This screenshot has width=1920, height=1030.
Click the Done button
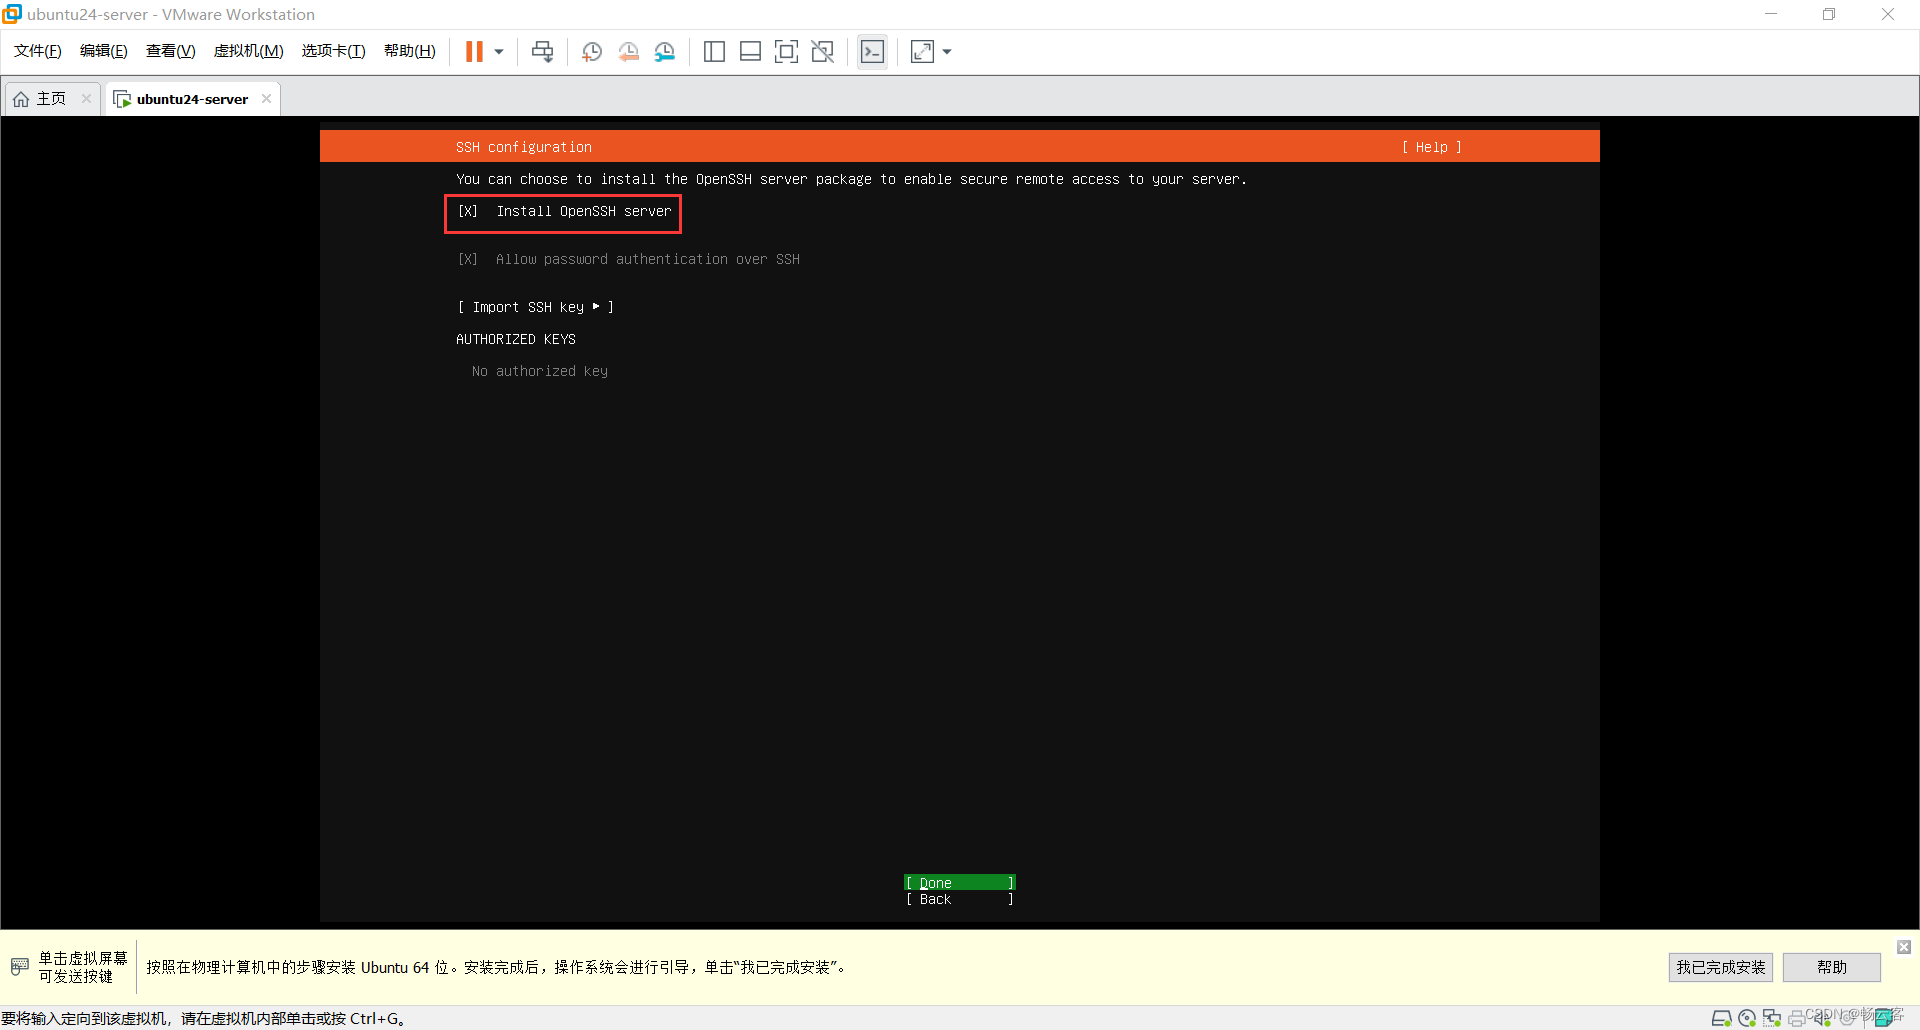click(960, 883)
